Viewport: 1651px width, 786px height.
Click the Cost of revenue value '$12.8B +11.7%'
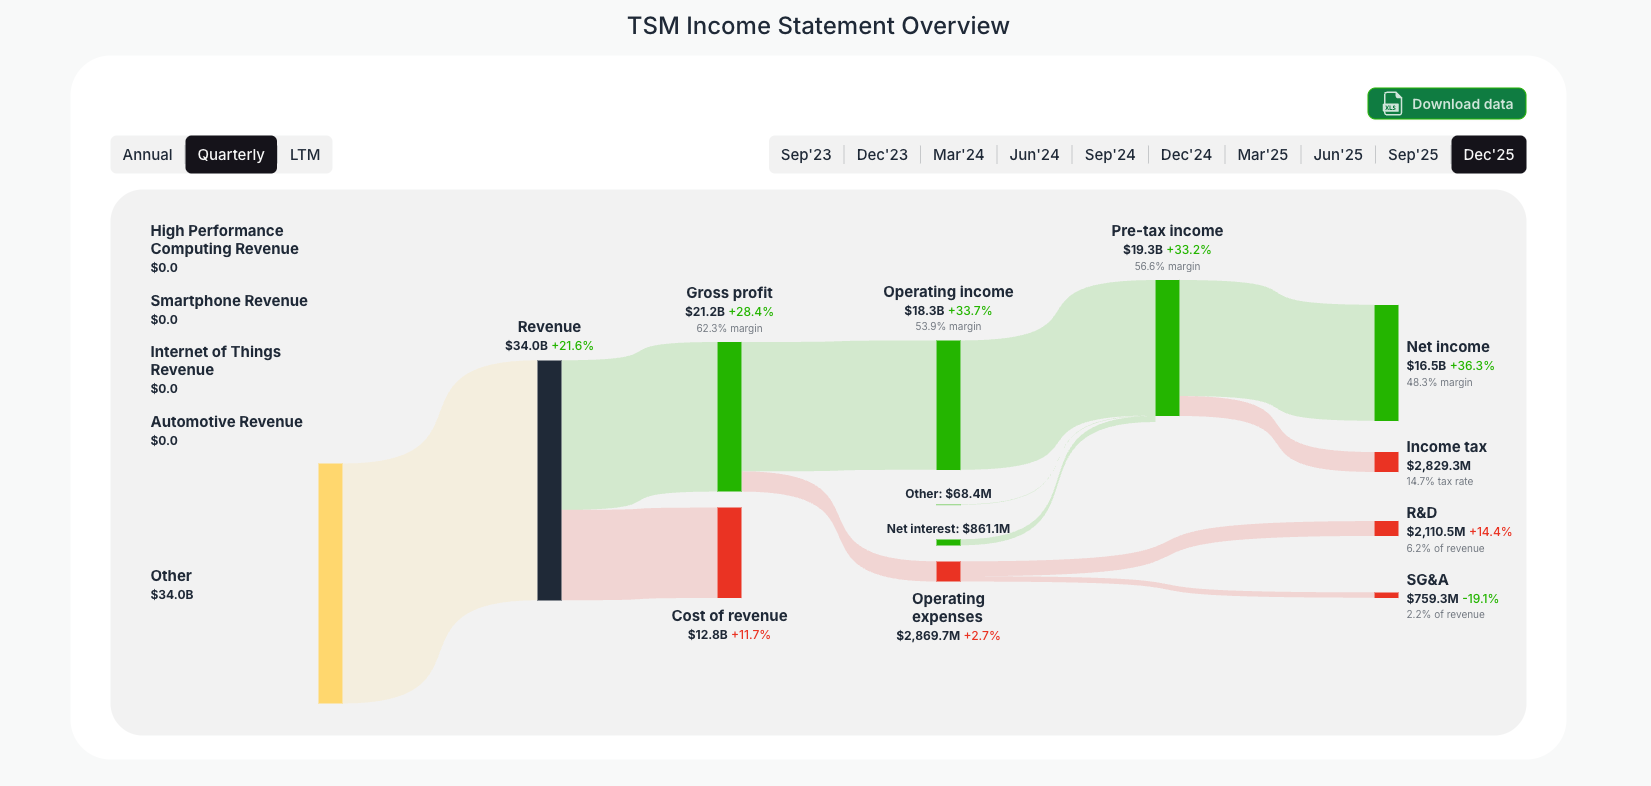(729, 635)
